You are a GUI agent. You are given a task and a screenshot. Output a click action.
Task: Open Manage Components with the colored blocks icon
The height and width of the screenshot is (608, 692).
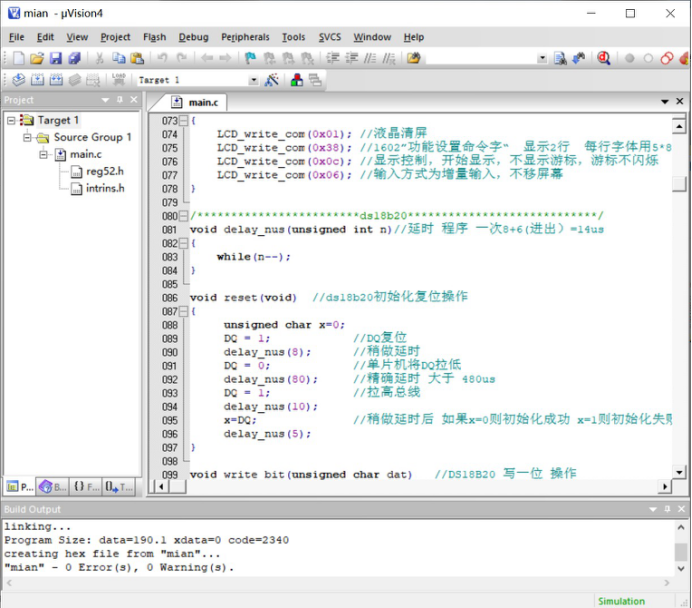[297, 80]
